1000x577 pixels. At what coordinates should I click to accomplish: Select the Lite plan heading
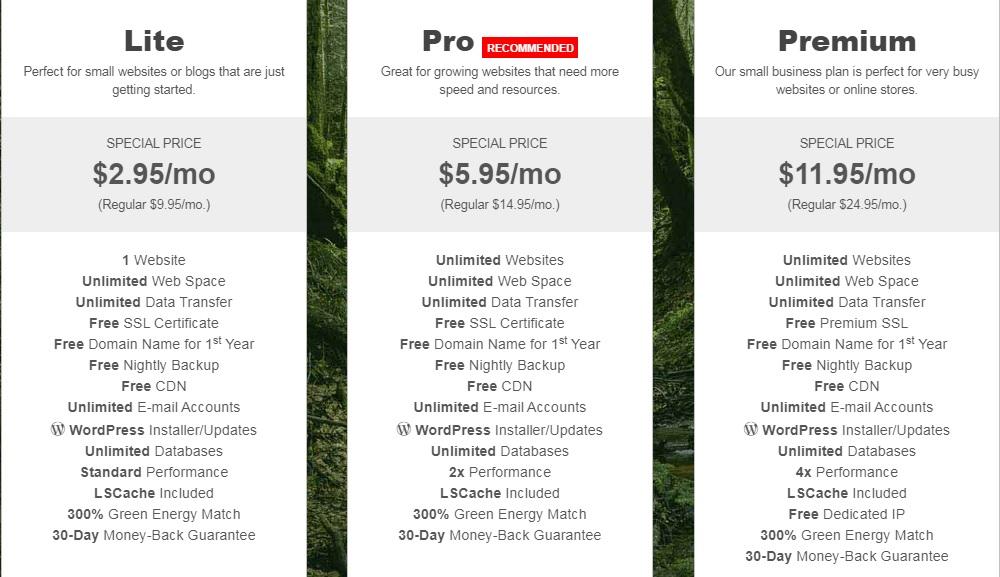point(154,41)
